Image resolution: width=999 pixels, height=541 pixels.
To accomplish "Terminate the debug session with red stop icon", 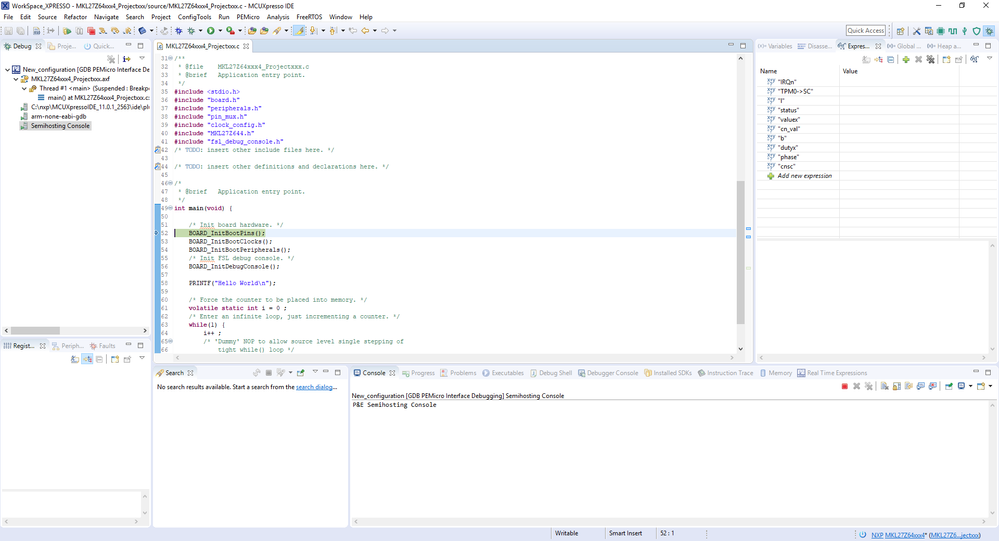I will 91,31.
